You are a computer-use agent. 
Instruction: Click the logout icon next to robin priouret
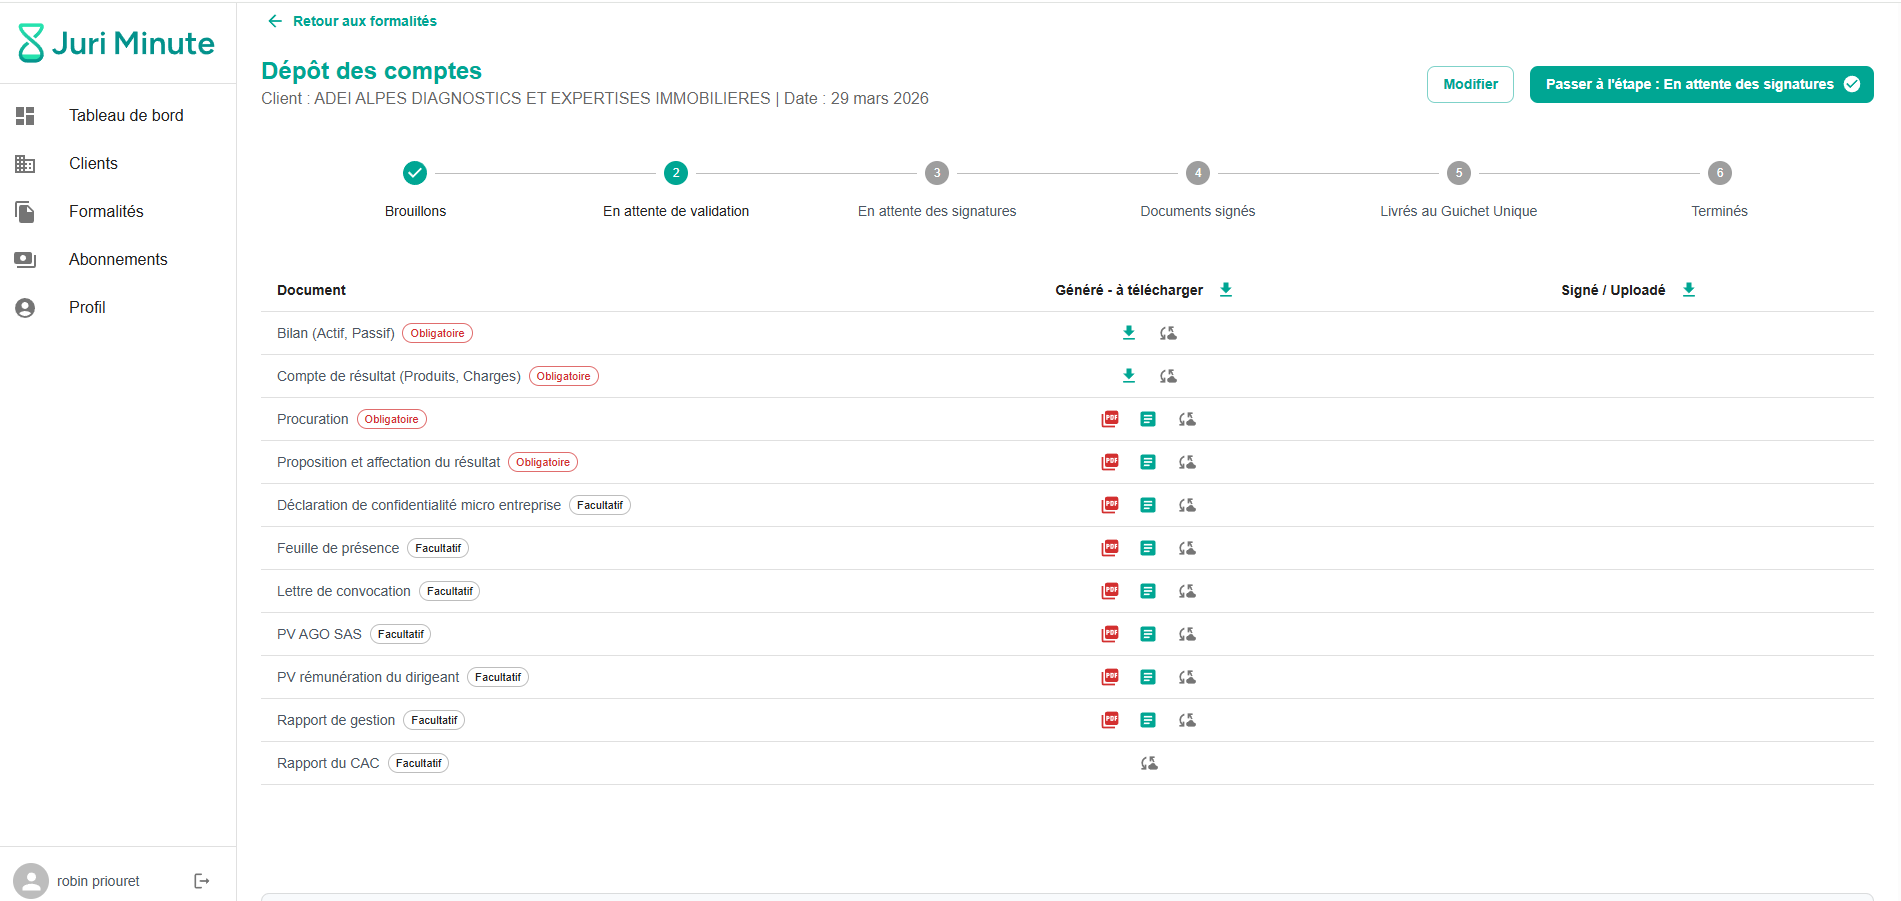(x=201, y=881)
